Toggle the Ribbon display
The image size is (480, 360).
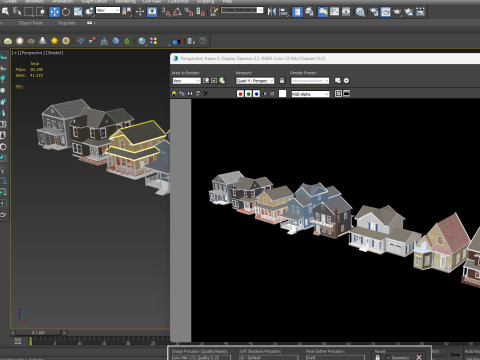323,12
